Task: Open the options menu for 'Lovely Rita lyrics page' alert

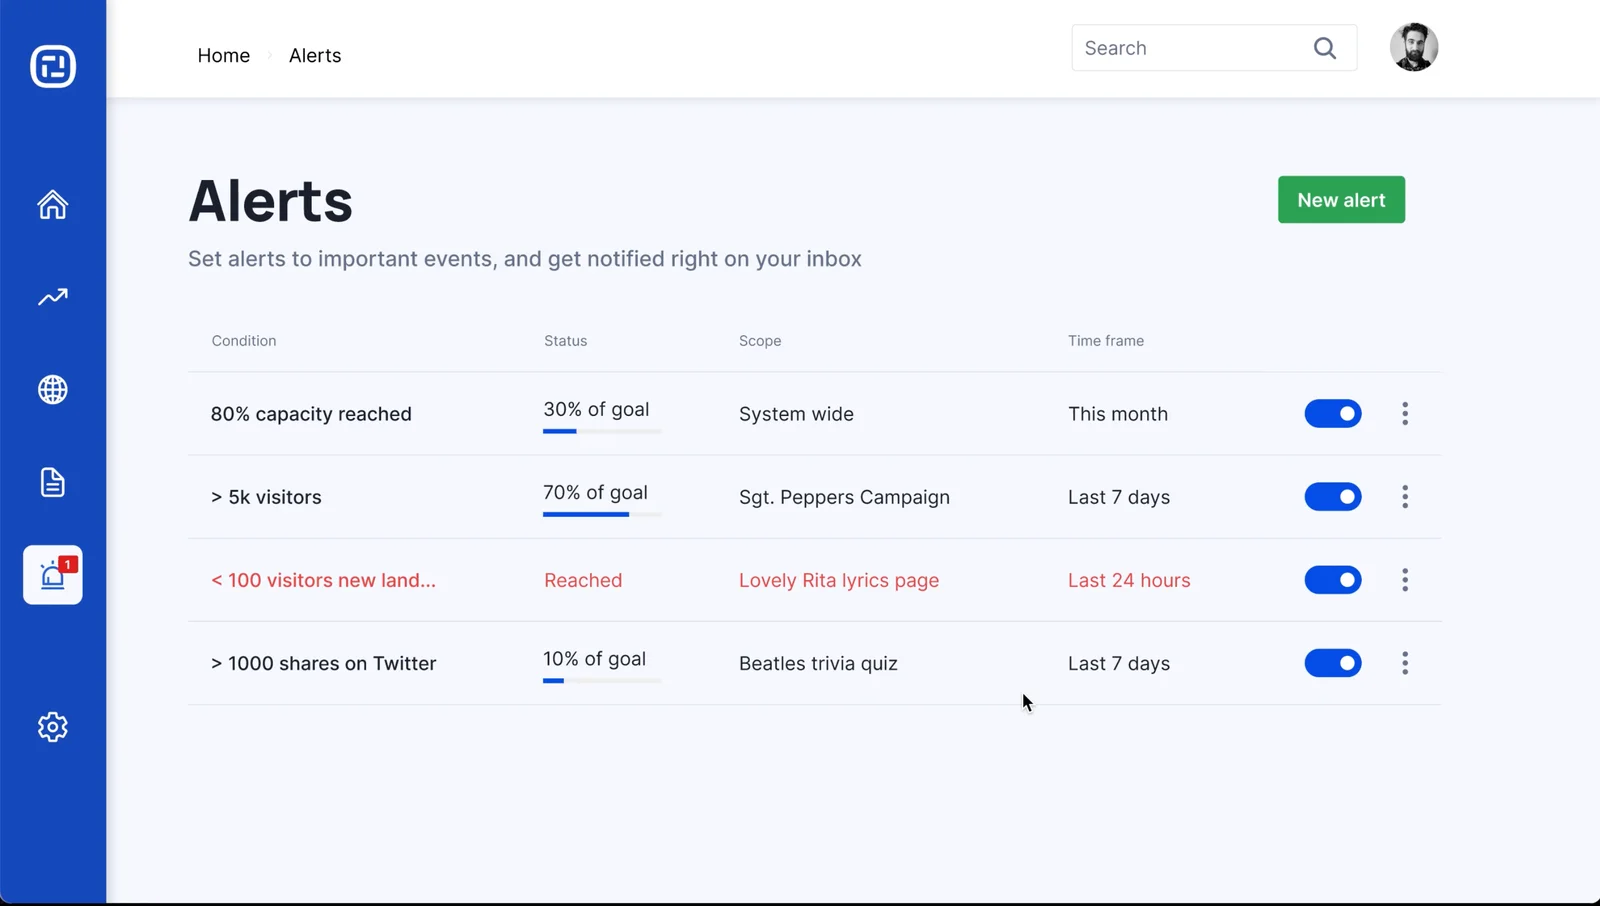Action: tap(1405, 580)
